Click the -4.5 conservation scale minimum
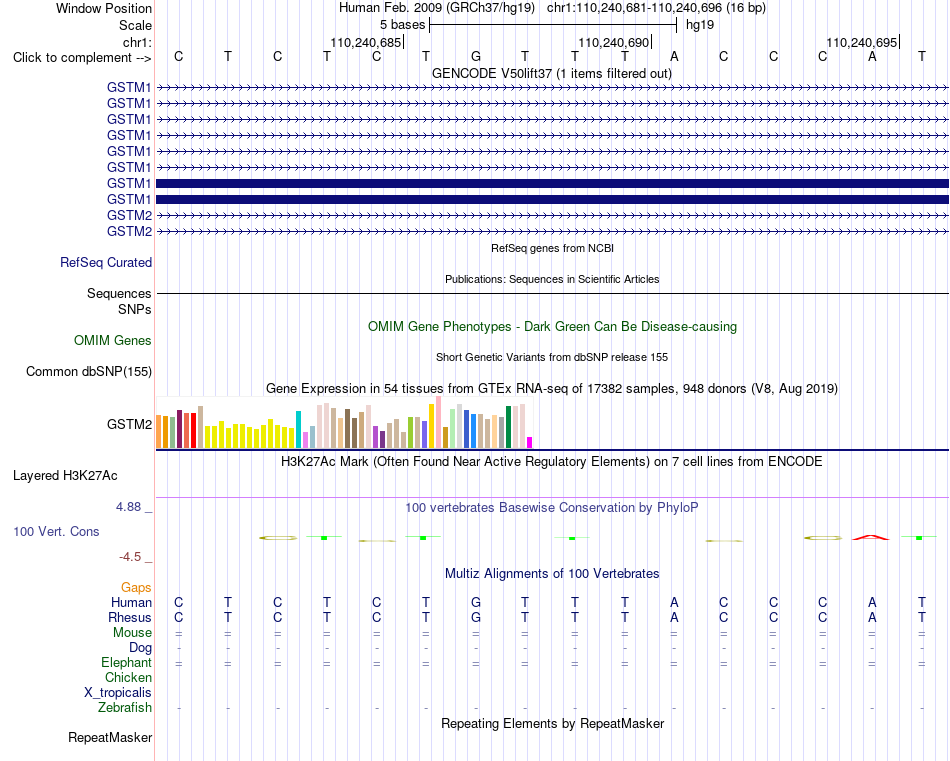Image resolution: width=950 pixels, height=761 pixels. 130,556
